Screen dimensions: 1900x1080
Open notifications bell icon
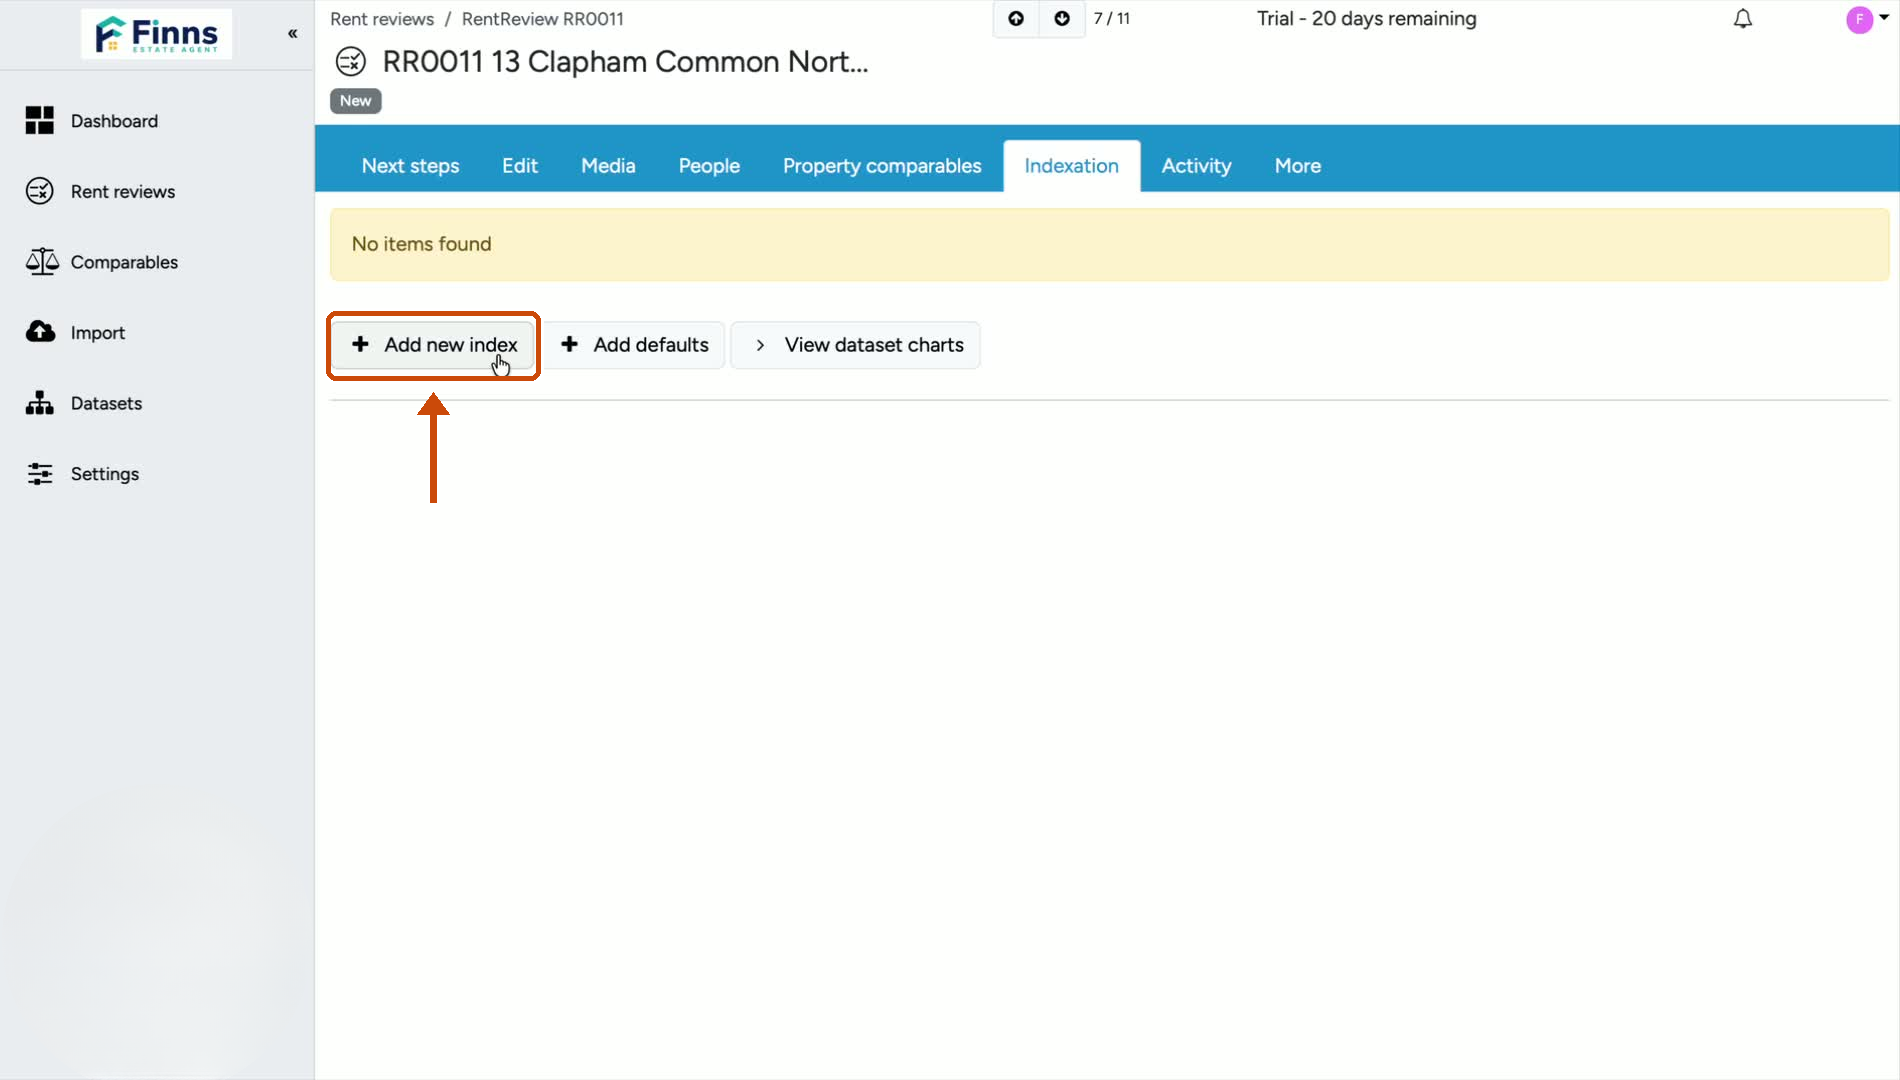pyautogui.click(x=1743, y=19)
